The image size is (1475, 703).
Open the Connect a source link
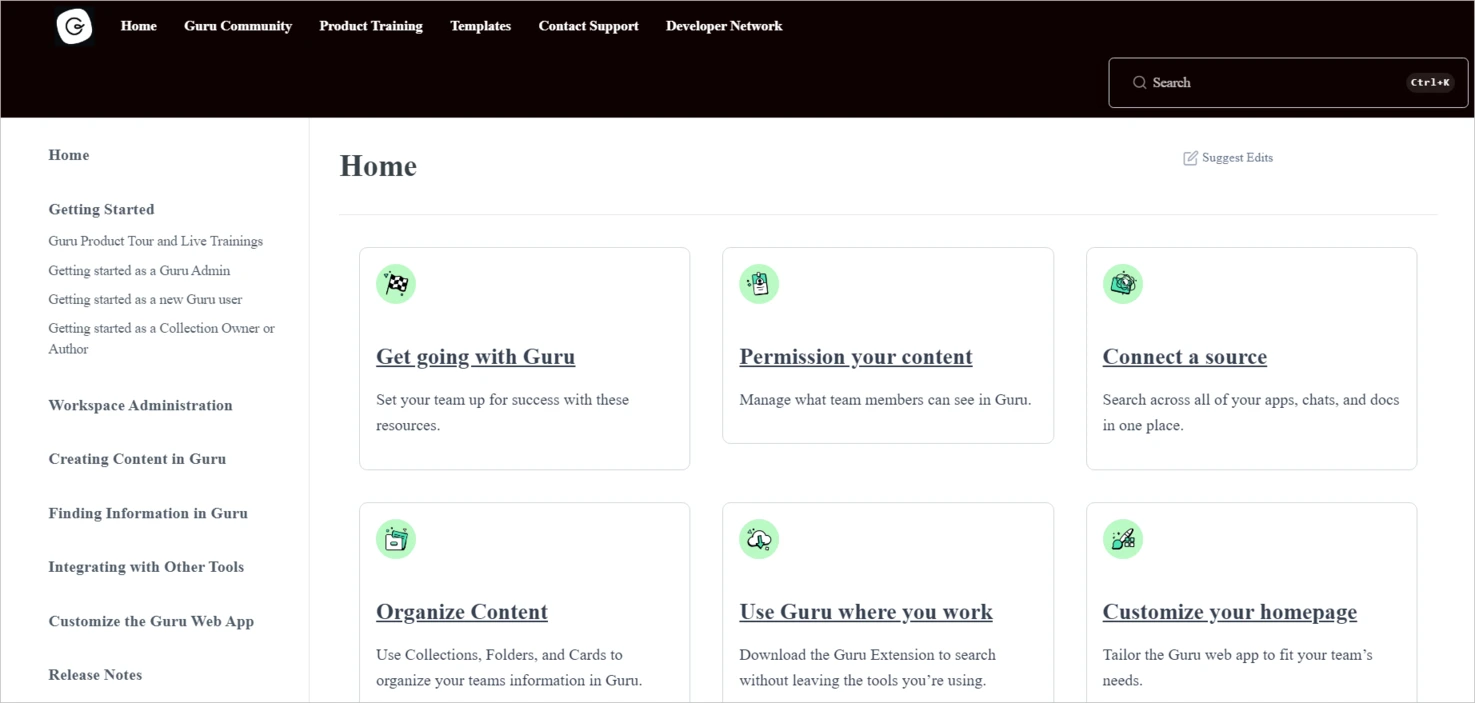coord(1185,357)
